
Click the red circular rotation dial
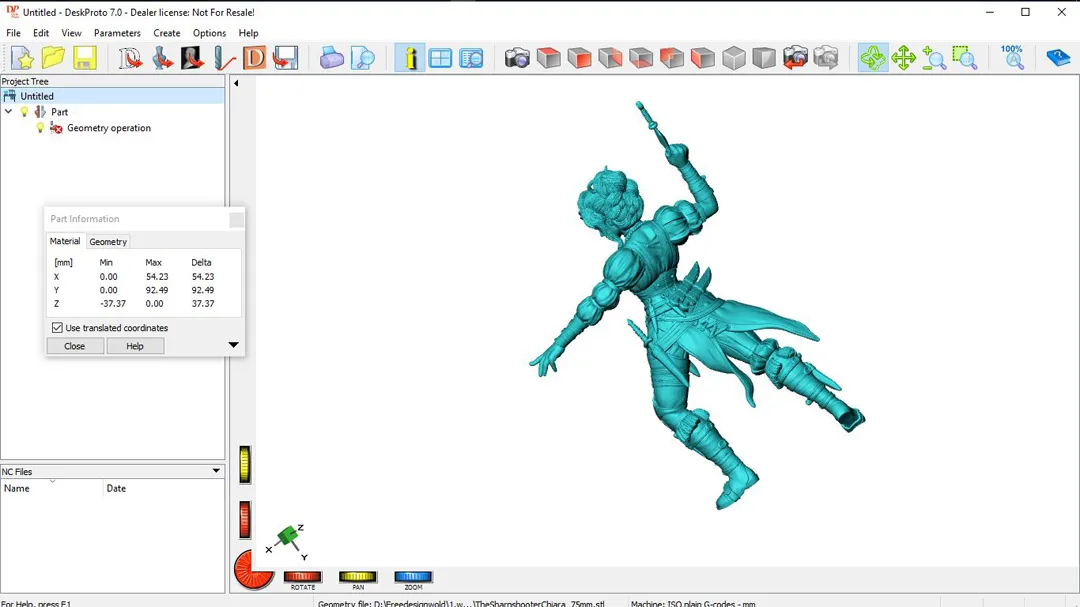(253, 570)
